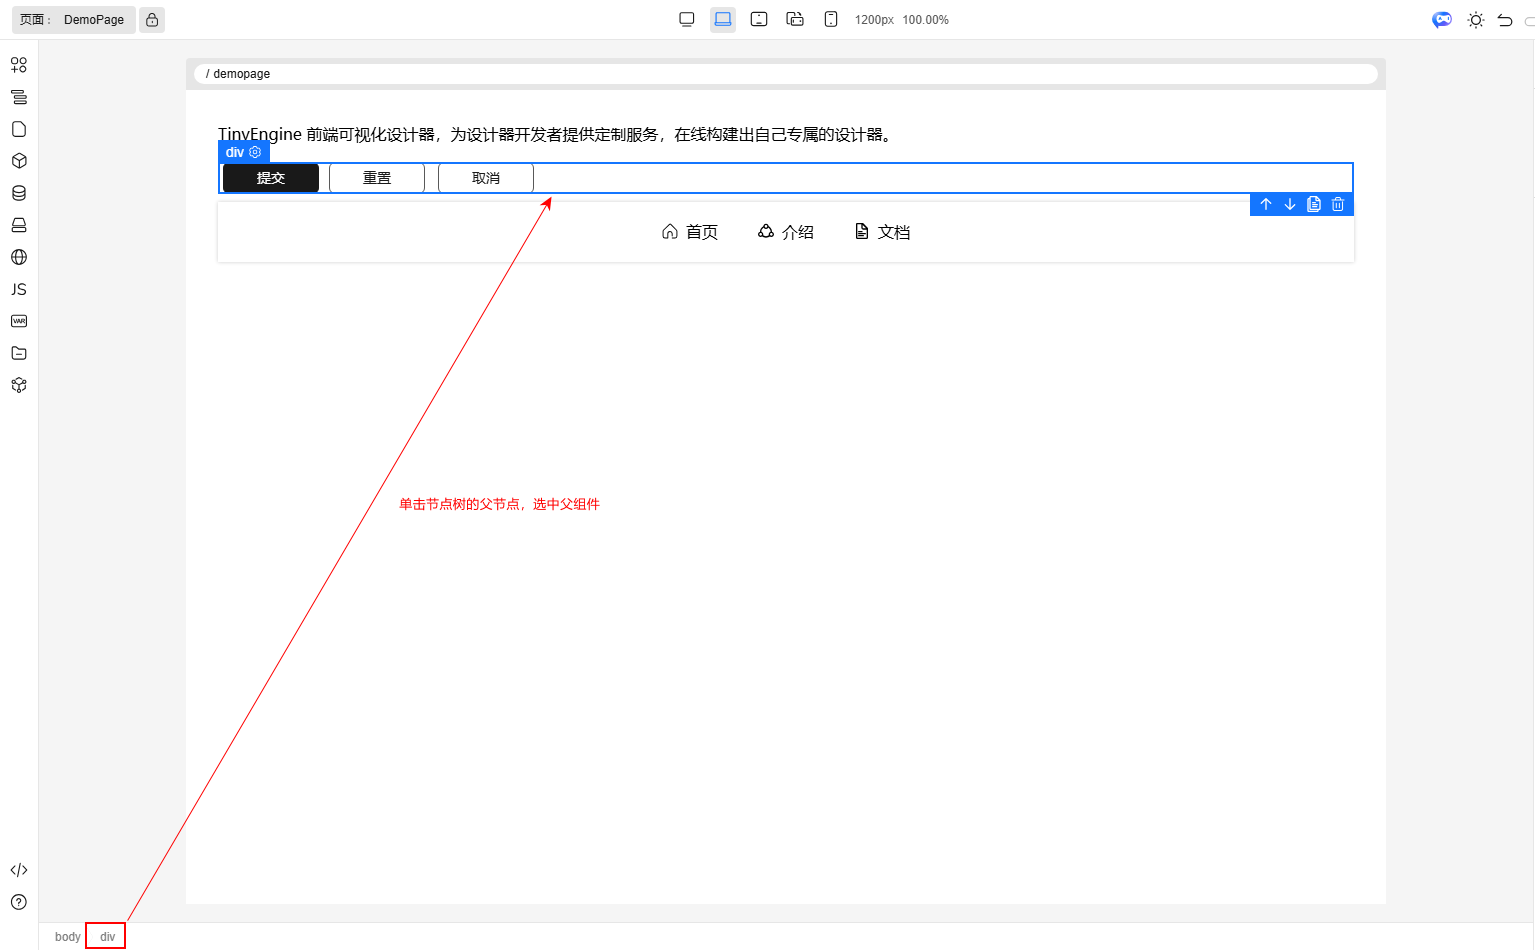Screen dimensions: 1535x950
Task: Move the selected div down
Action: (1290, 204)
